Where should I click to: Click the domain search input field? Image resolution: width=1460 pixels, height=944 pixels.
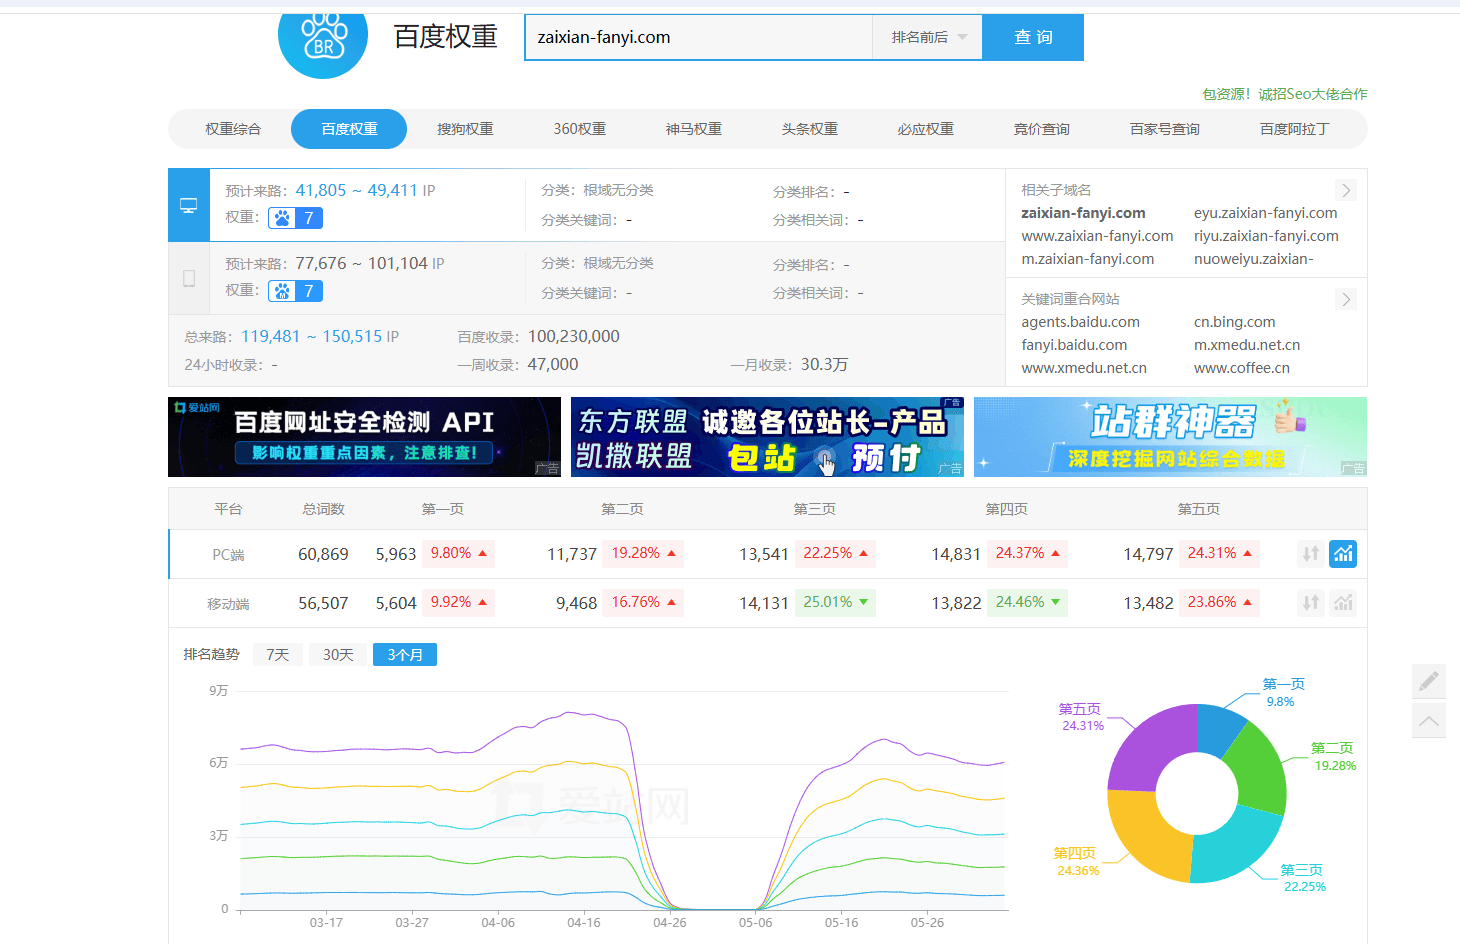(699, 37)
